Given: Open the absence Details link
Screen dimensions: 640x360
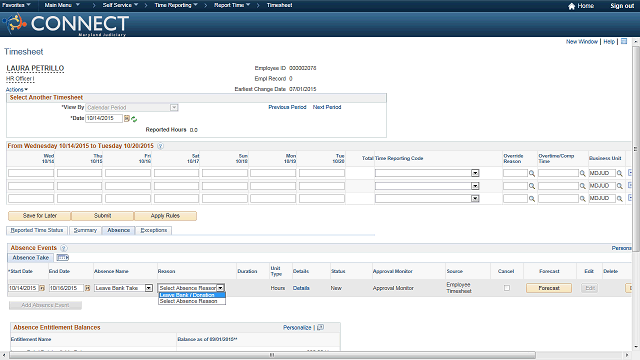Looking at the screenshot, I should point(301,288).
